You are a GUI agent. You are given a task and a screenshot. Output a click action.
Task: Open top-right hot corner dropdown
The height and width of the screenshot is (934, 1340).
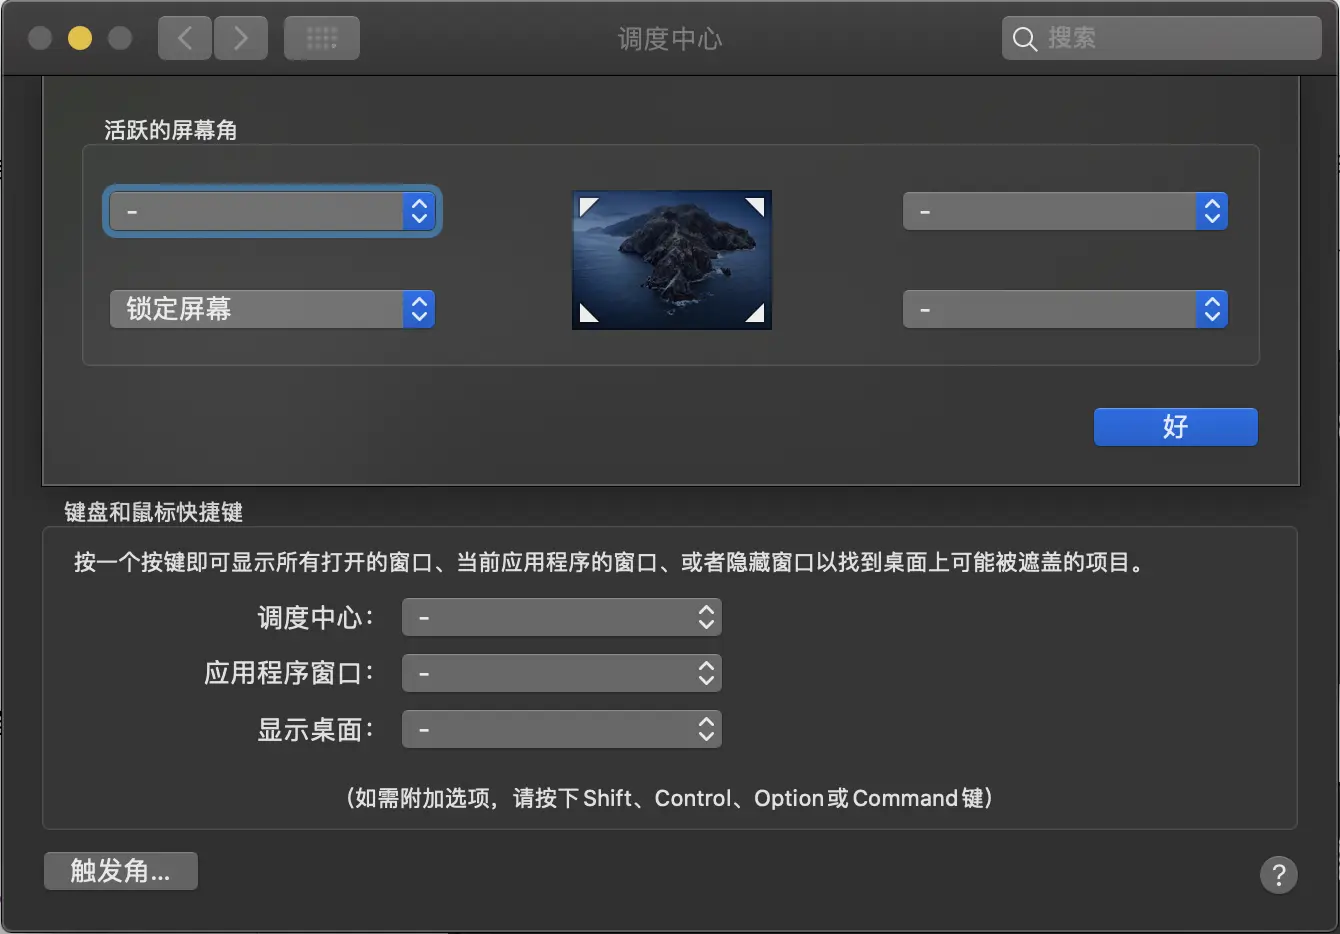[x=1065, y=212]
